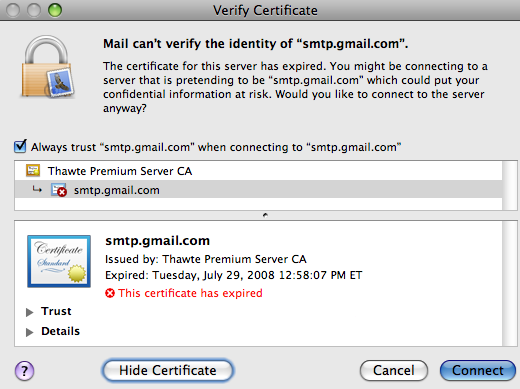520x389 pixels.
Task: Click the certificate chain list scrollbar
Action: pyautogui.click(x=510, y=186)
